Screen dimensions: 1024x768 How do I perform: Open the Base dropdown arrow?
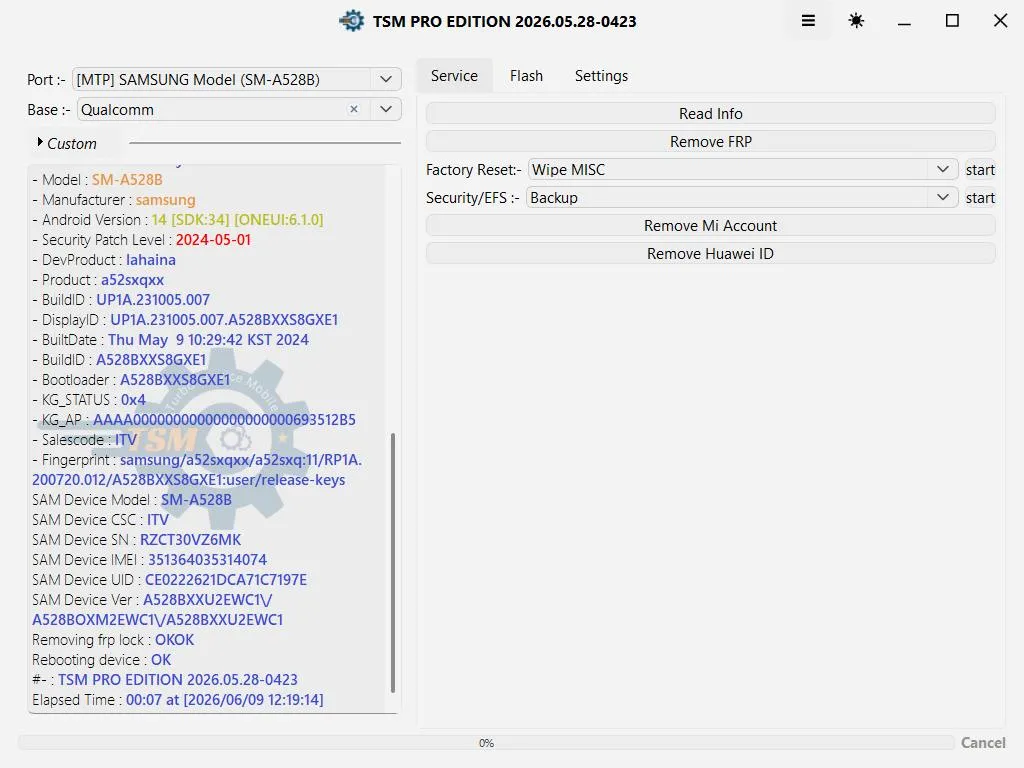tap(386, 109)
